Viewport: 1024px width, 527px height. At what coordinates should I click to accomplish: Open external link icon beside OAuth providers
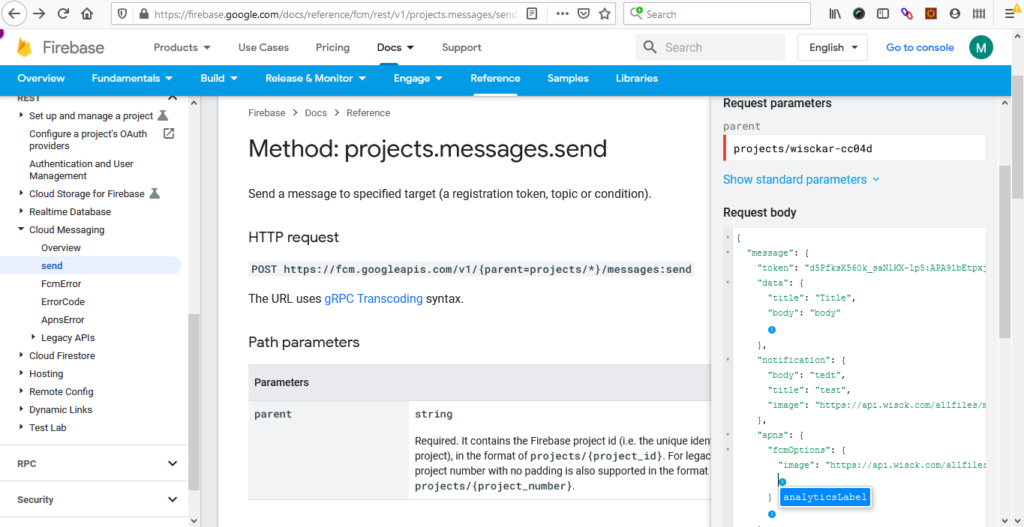tap(169, 134)
